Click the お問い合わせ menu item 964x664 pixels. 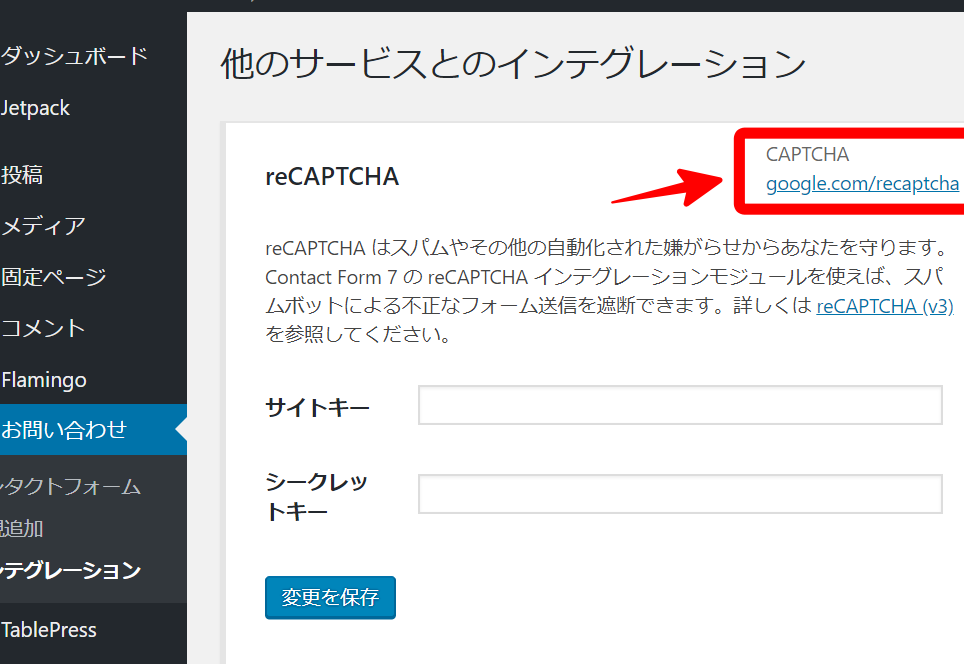click(64, 430)
